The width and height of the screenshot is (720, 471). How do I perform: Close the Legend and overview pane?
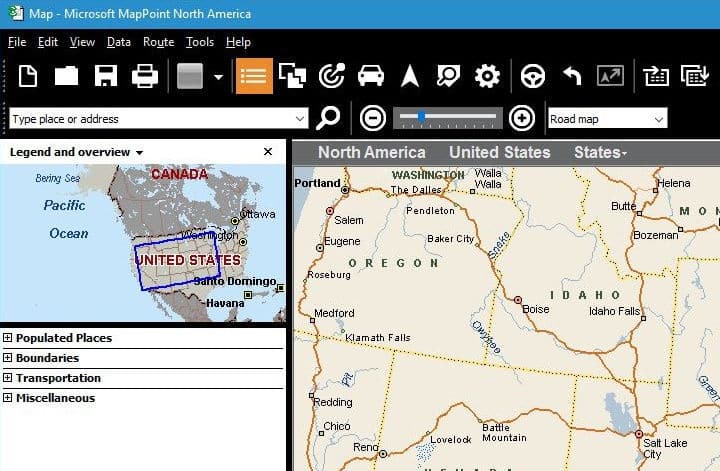tap(268, 151)
